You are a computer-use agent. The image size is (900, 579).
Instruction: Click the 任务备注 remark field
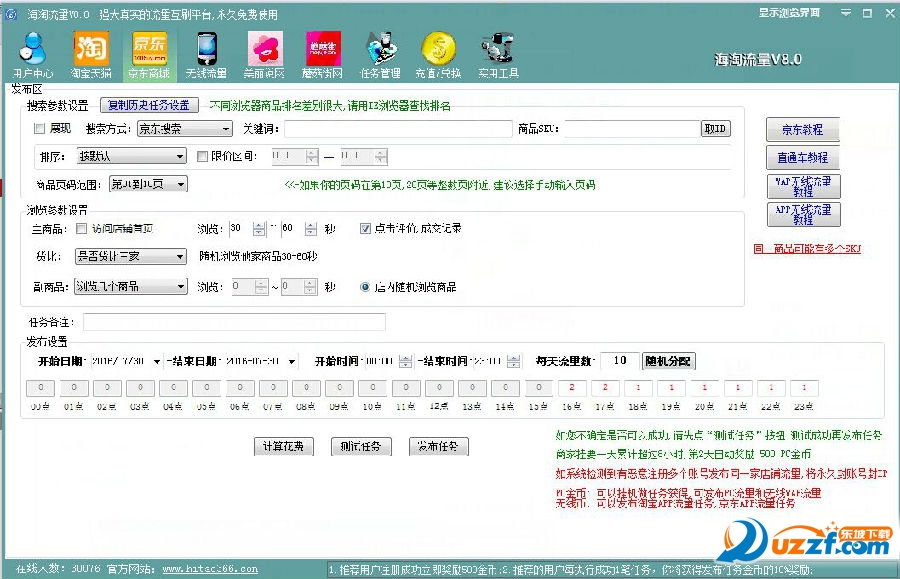tap(234, 322)
